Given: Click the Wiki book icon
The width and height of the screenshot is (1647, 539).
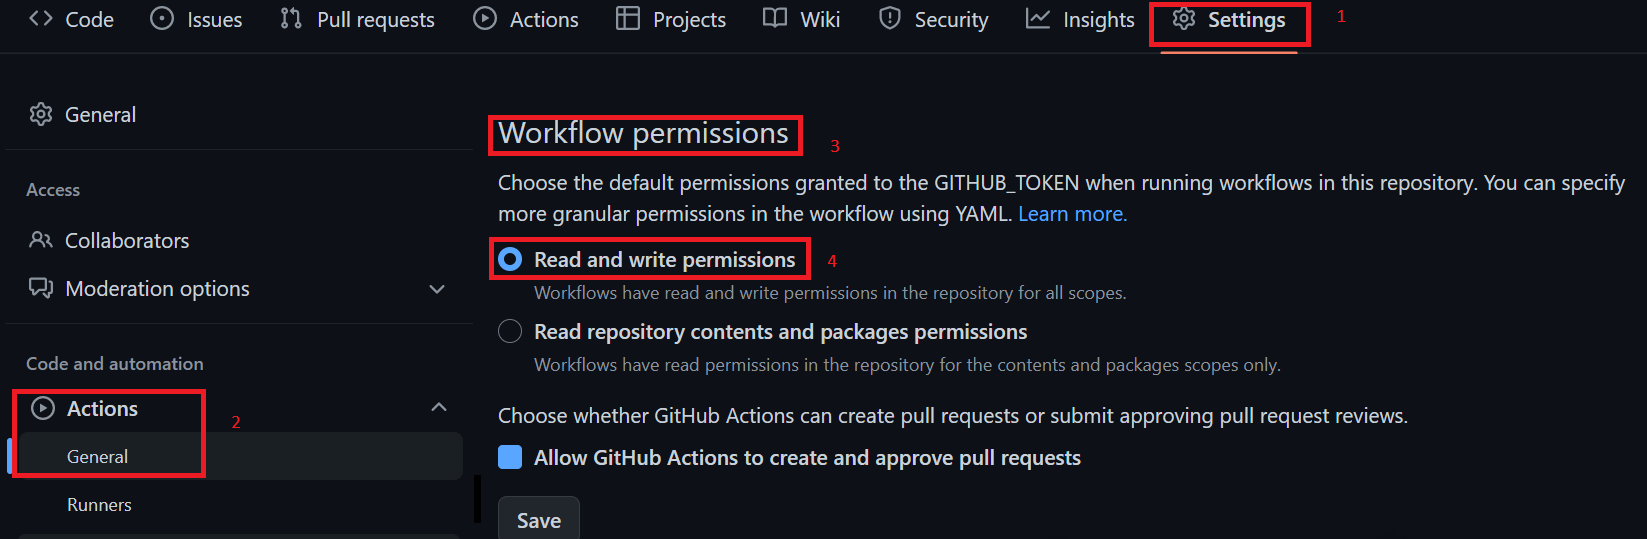Looking at the screenshot, I should (775, 19).
